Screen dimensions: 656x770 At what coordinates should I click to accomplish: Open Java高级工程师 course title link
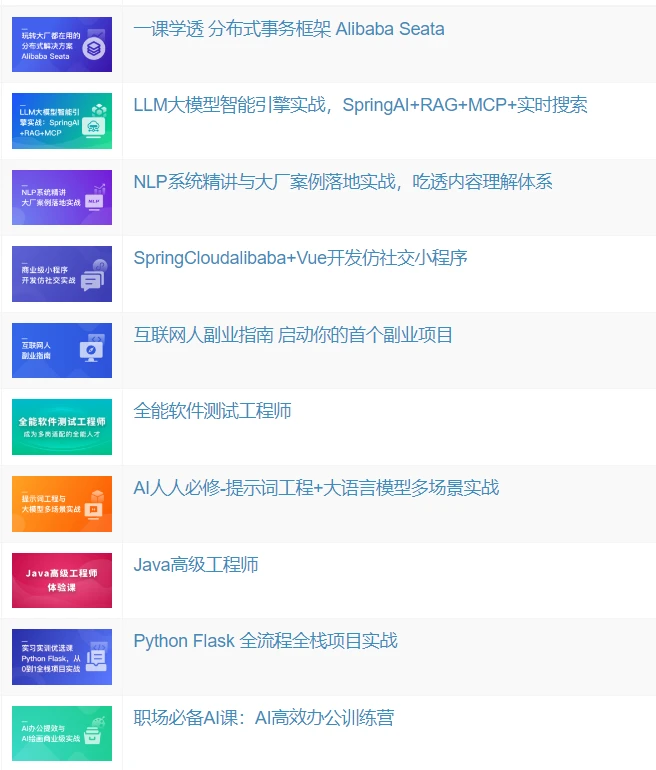click(x=196, y=565)
